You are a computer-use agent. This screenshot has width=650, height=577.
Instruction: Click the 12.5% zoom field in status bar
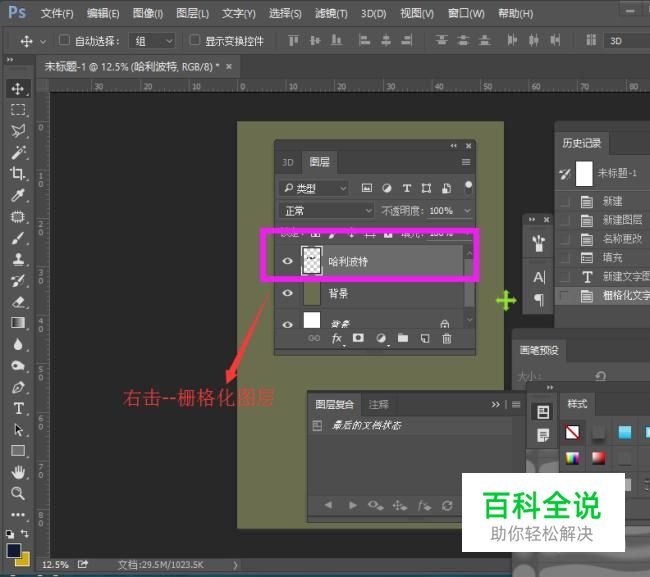[x=55, y=565]
